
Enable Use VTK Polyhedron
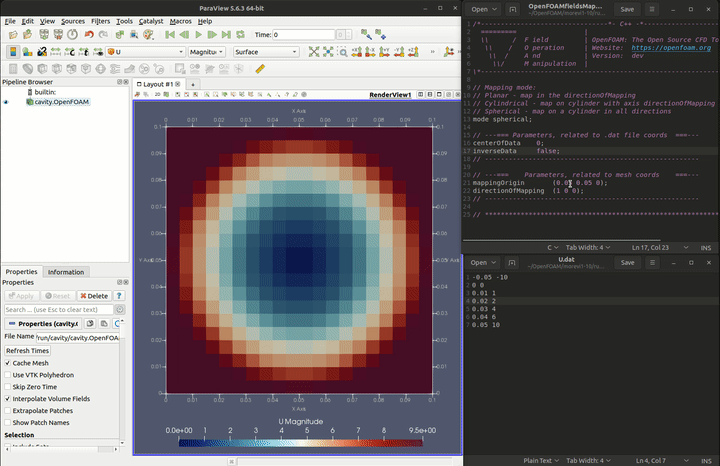pyautogui.click(x=7, y=375)
